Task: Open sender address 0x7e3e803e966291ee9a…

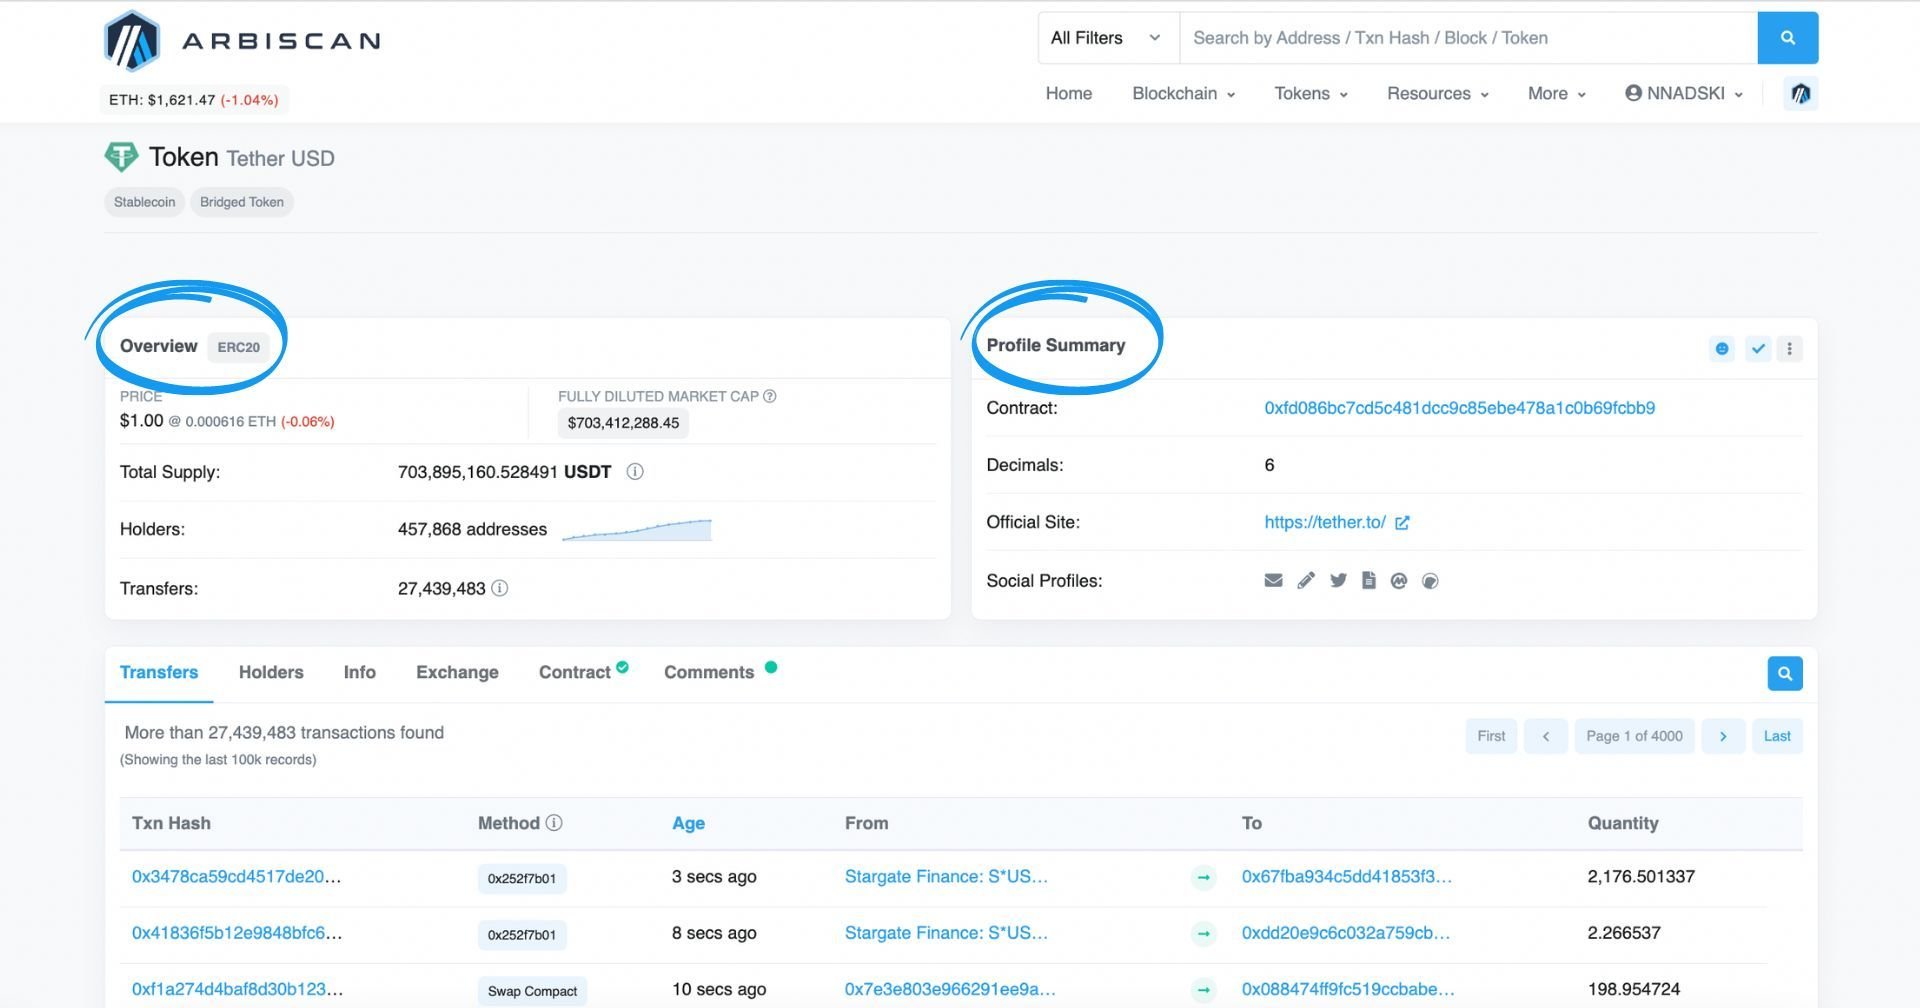Action: [x=950, y=988]
